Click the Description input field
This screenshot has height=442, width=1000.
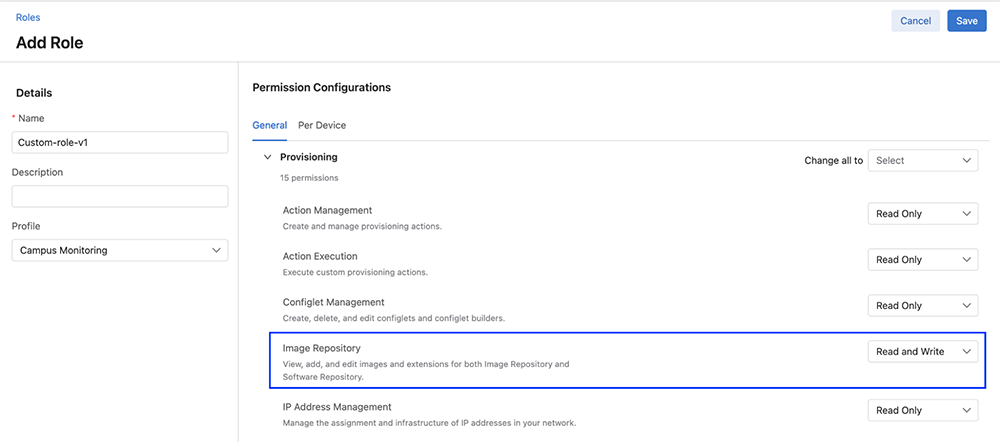tap(120, 196)
